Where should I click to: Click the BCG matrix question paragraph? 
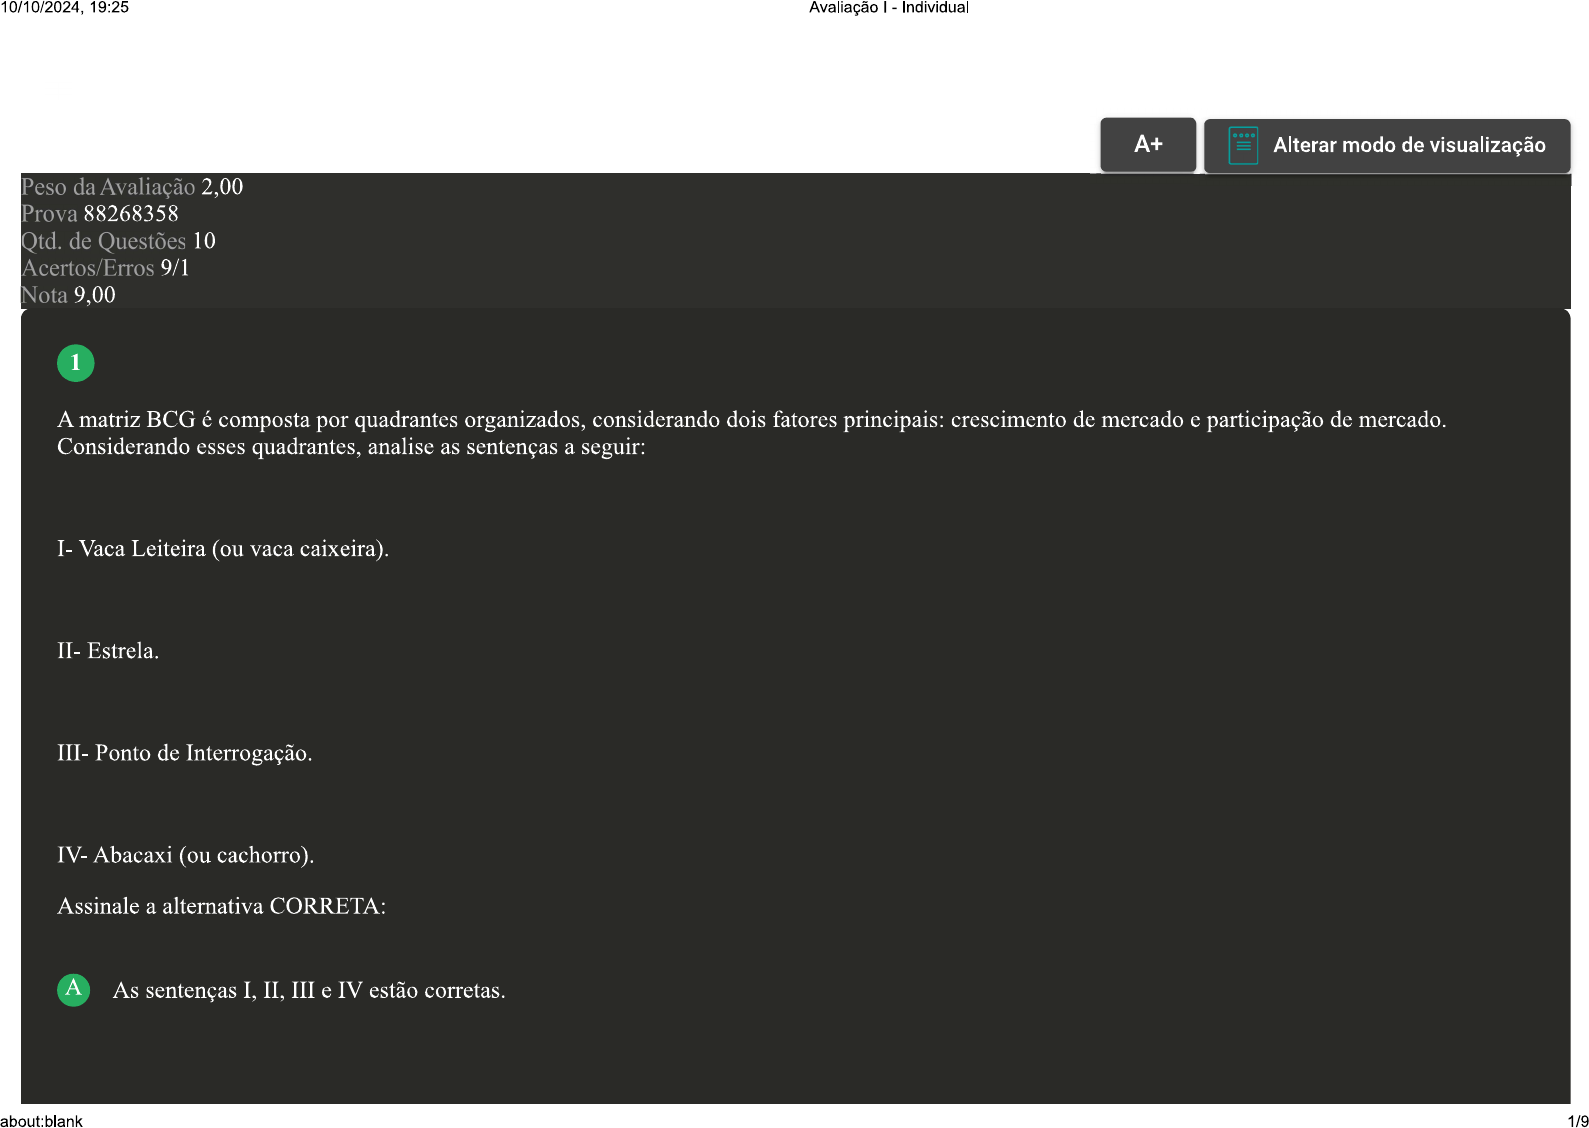pos(751,433)
